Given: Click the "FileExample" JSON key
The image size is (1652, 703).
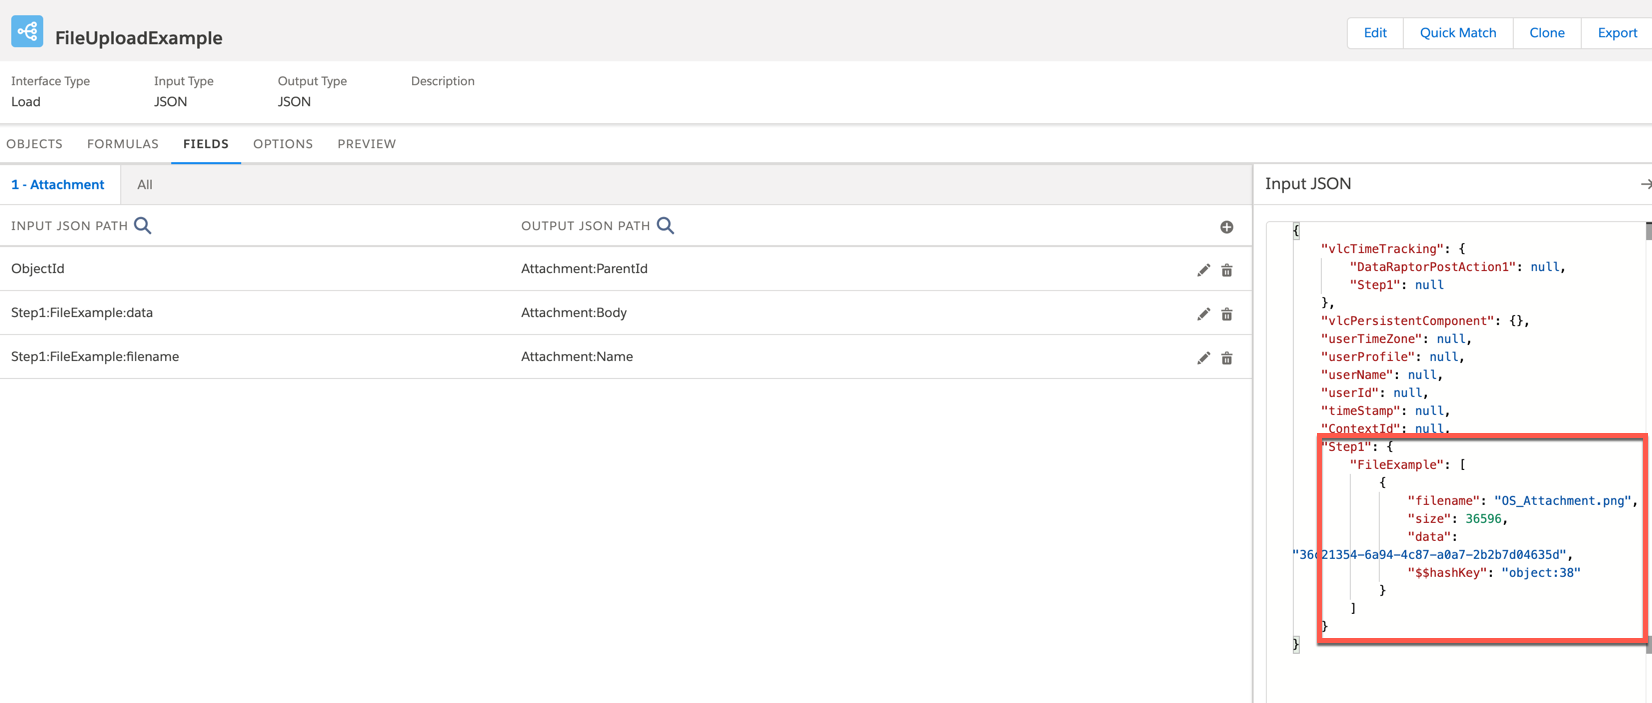Looking at the screenshot, I should 1397,465.
